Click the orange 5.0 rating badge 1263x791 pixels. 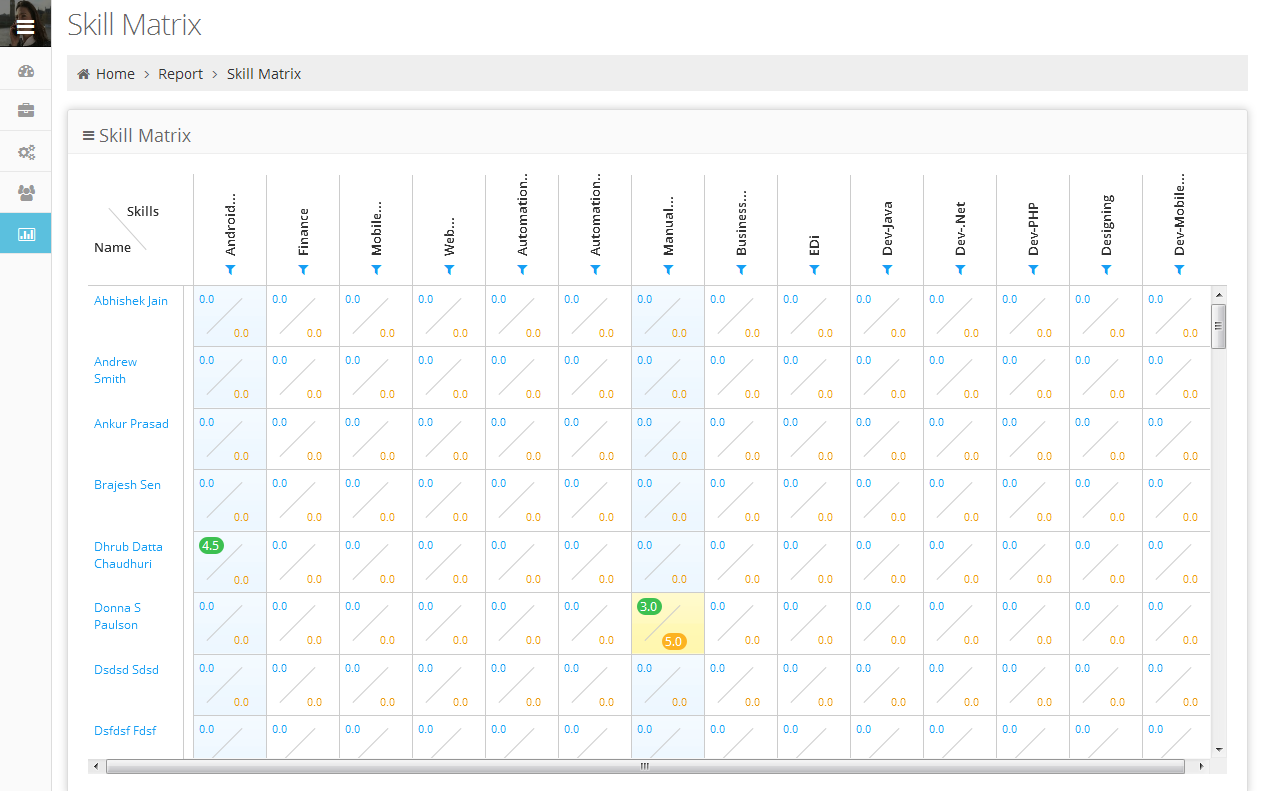(673, 641)
